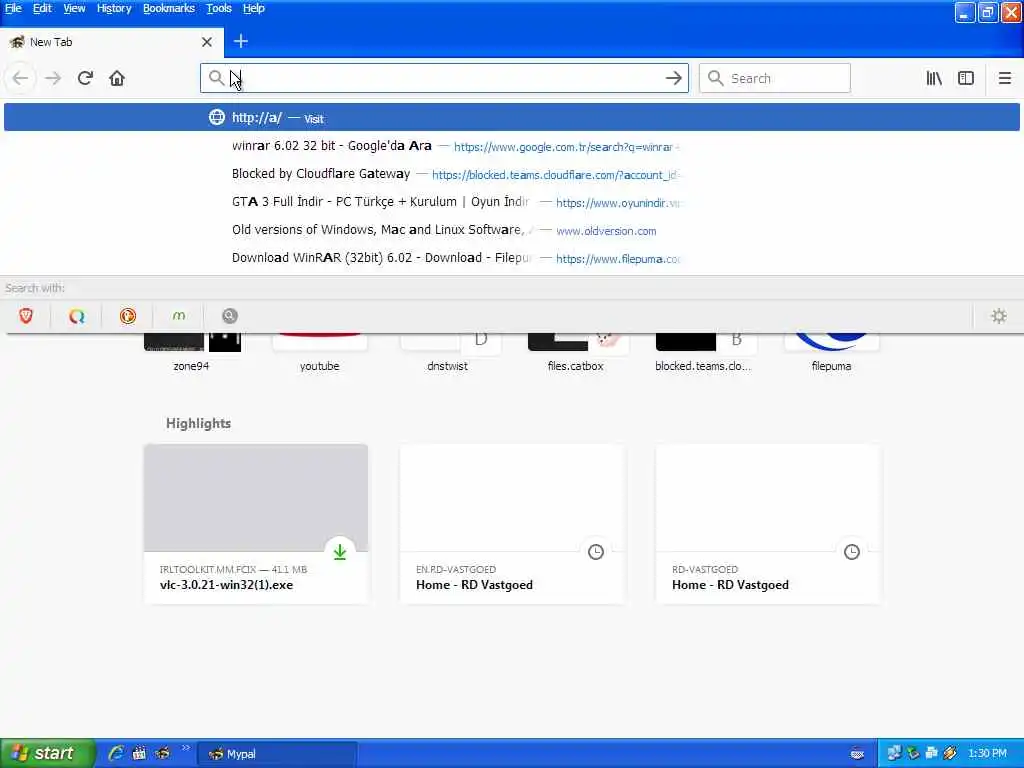Search with the grey magnifier engine icon
The height and width of the screenshot is (768, 1024).
pos(229,316)
